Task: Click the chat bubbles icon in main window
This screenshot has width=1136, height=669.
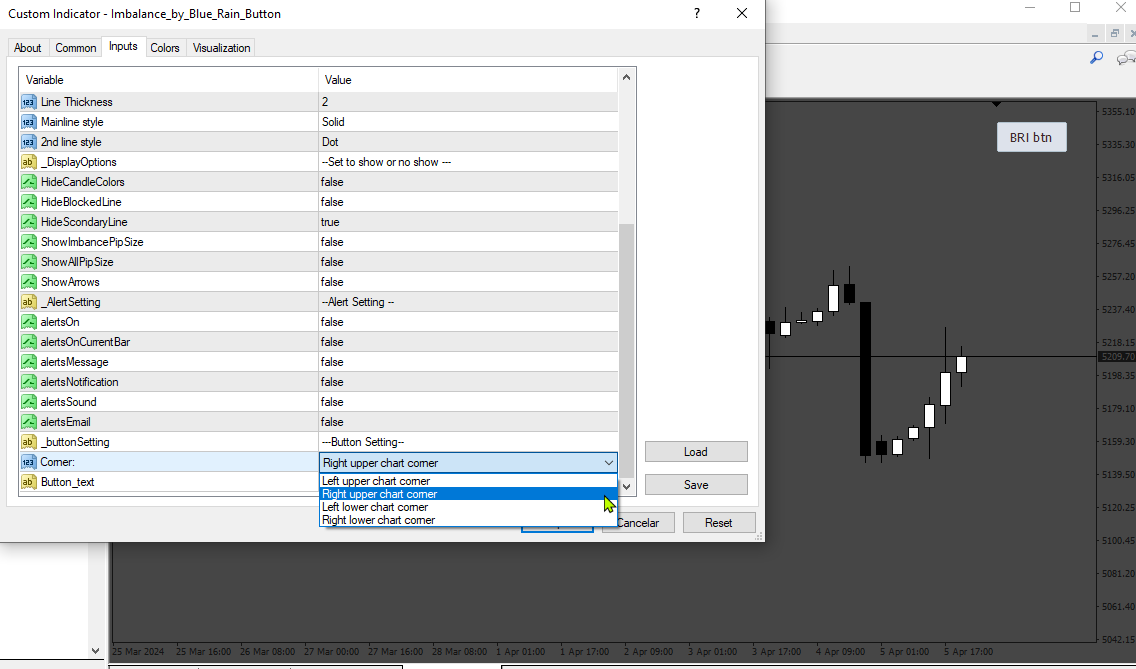Action: pos(1127,57)
